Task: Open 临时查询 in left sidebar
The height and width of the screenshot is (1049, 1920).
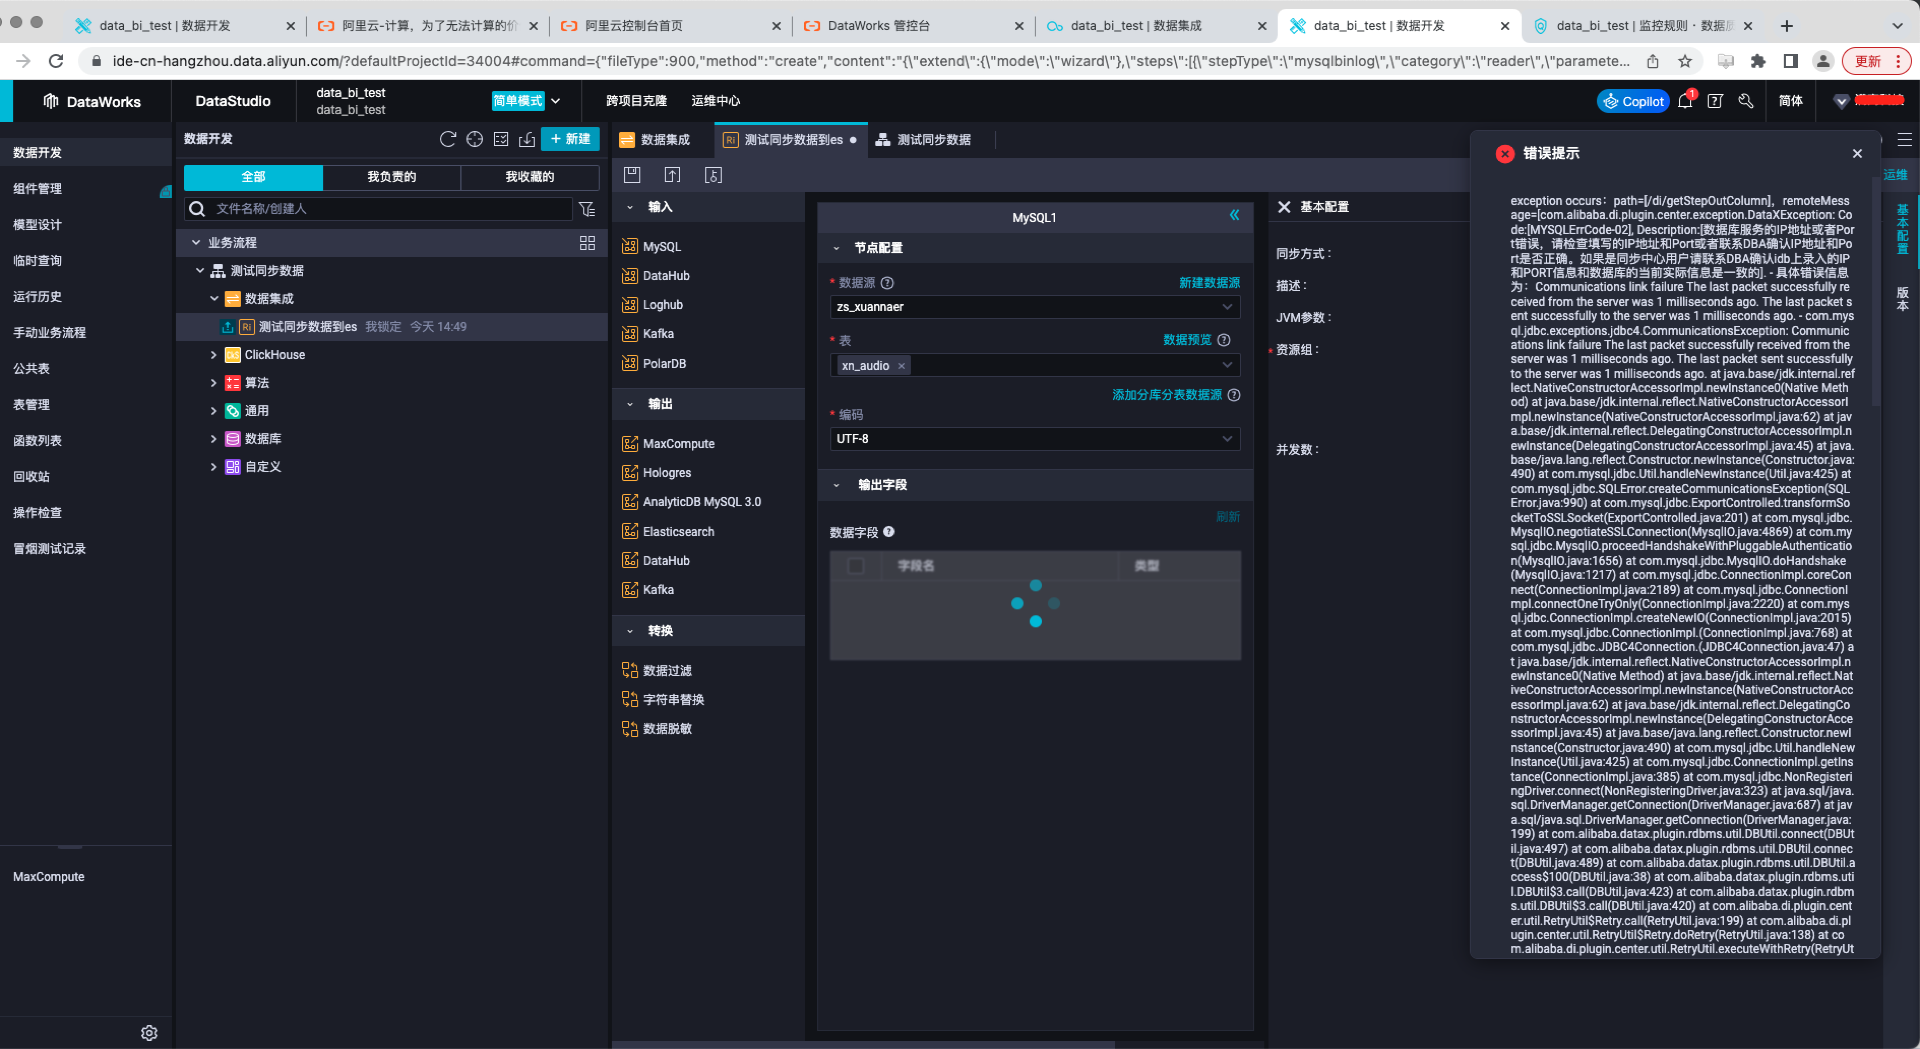Action: tap(37, 261)
